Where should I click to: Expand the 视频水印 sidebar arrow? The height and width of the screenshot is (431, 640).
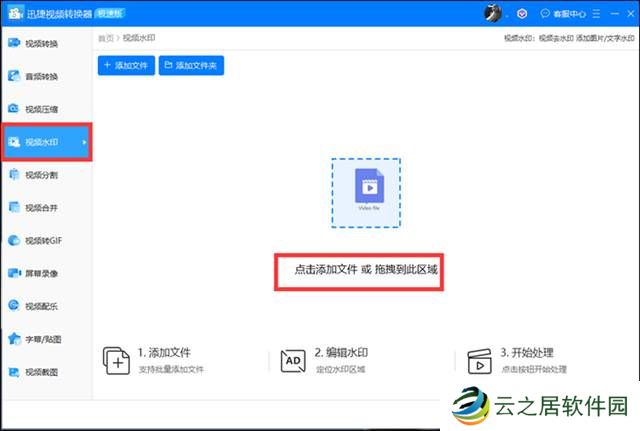tap(84, 143)
